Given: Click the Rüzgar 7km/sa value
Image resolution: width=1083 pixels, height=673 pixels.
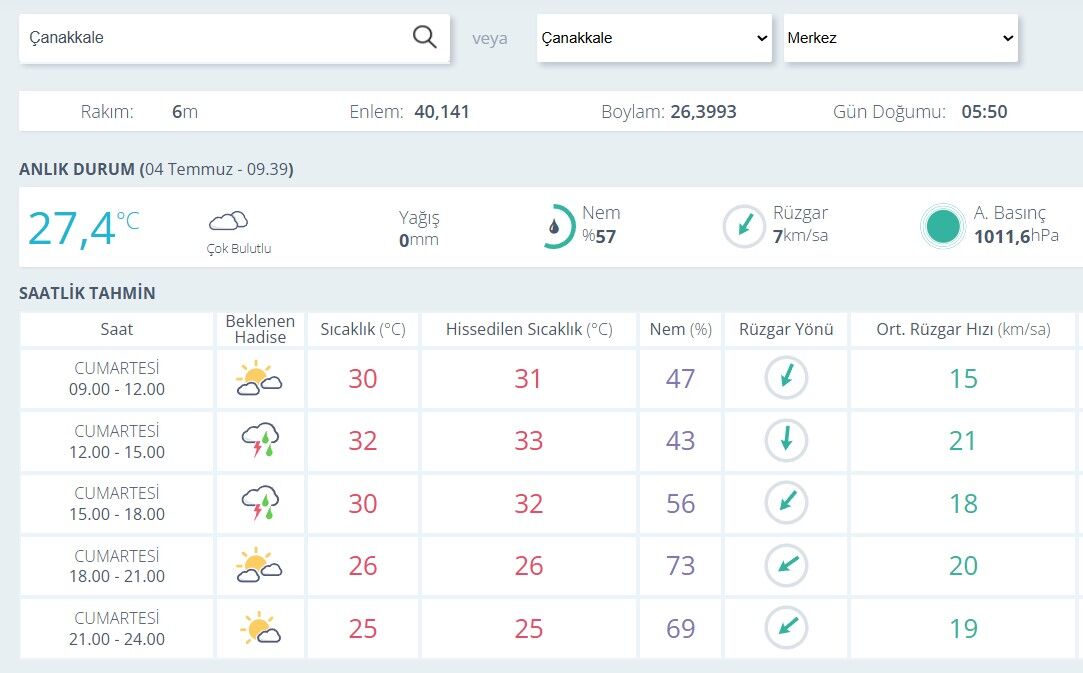Looking at the screenshot, I should point(801,236).
